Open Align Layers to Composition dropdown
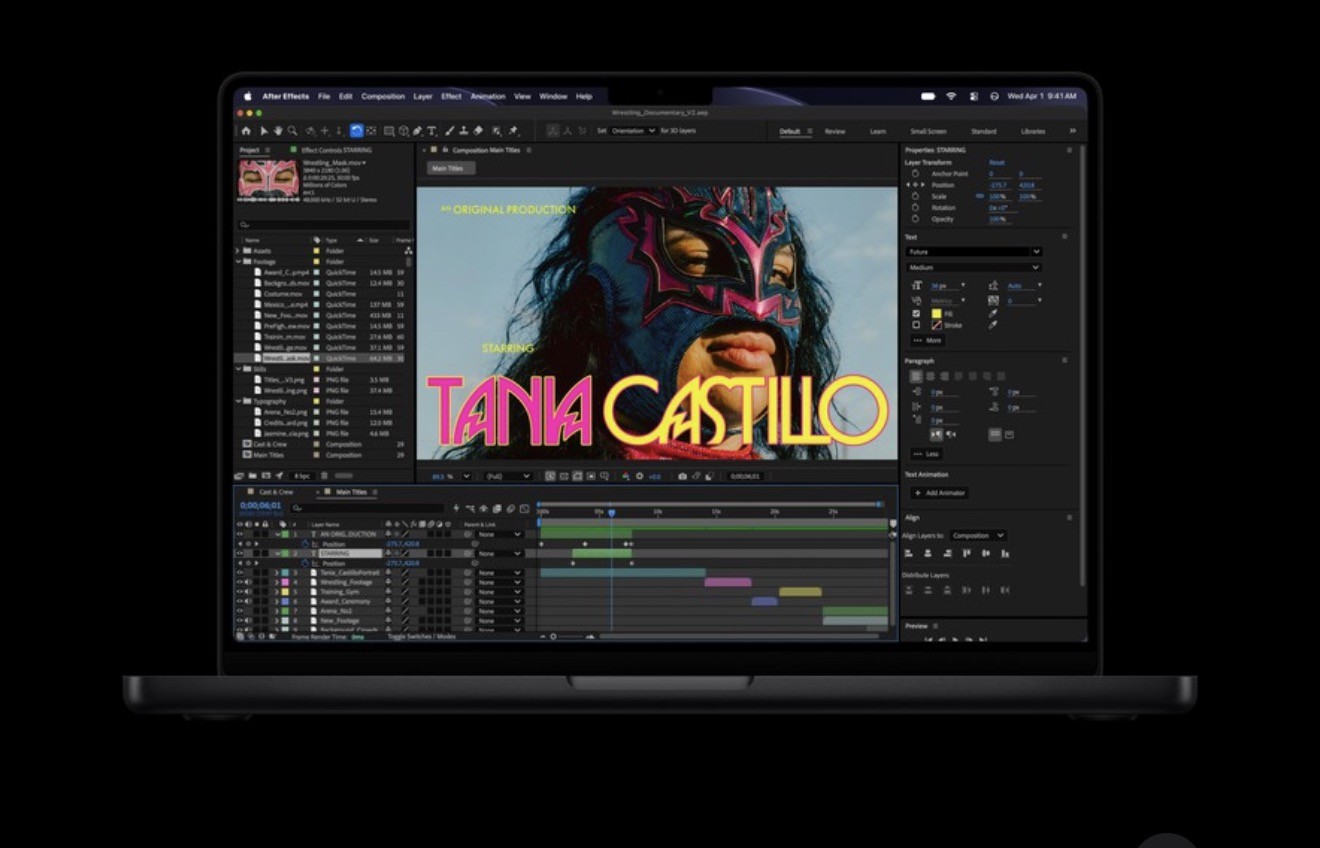Image resolution: width=1320 pixels, height=848 pixels. 977,536
